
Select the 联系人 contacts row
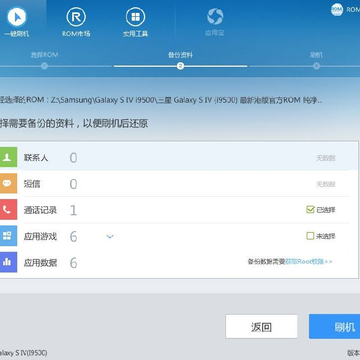tap(174, 157)
